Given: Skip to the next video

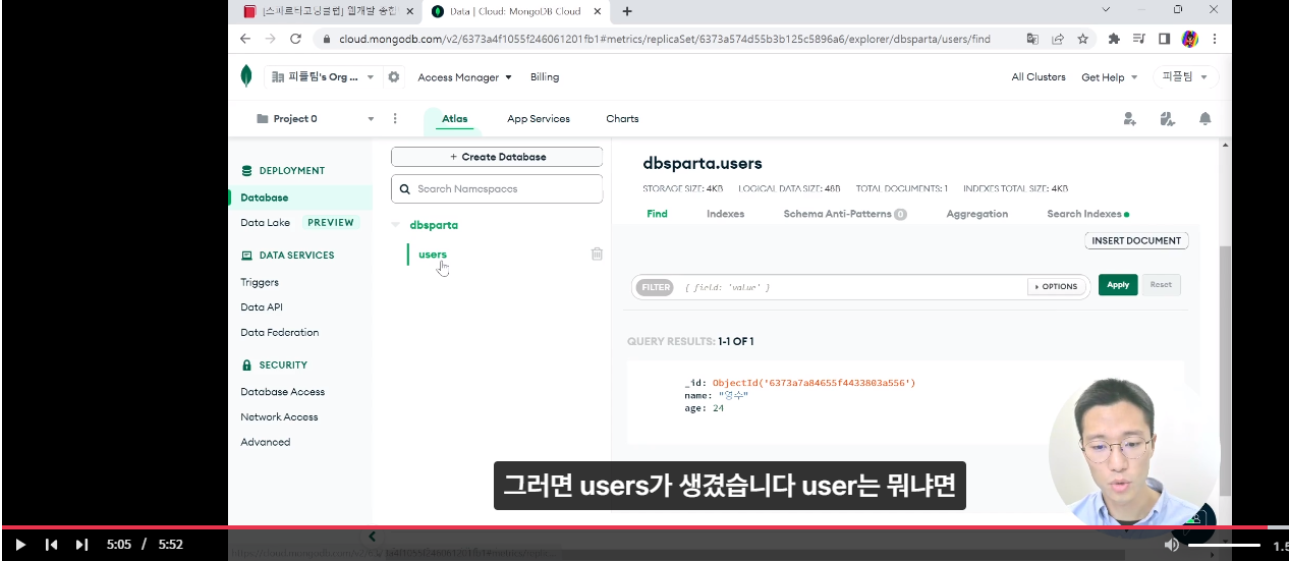Looking at the screenshot, I should coord(82,545).
